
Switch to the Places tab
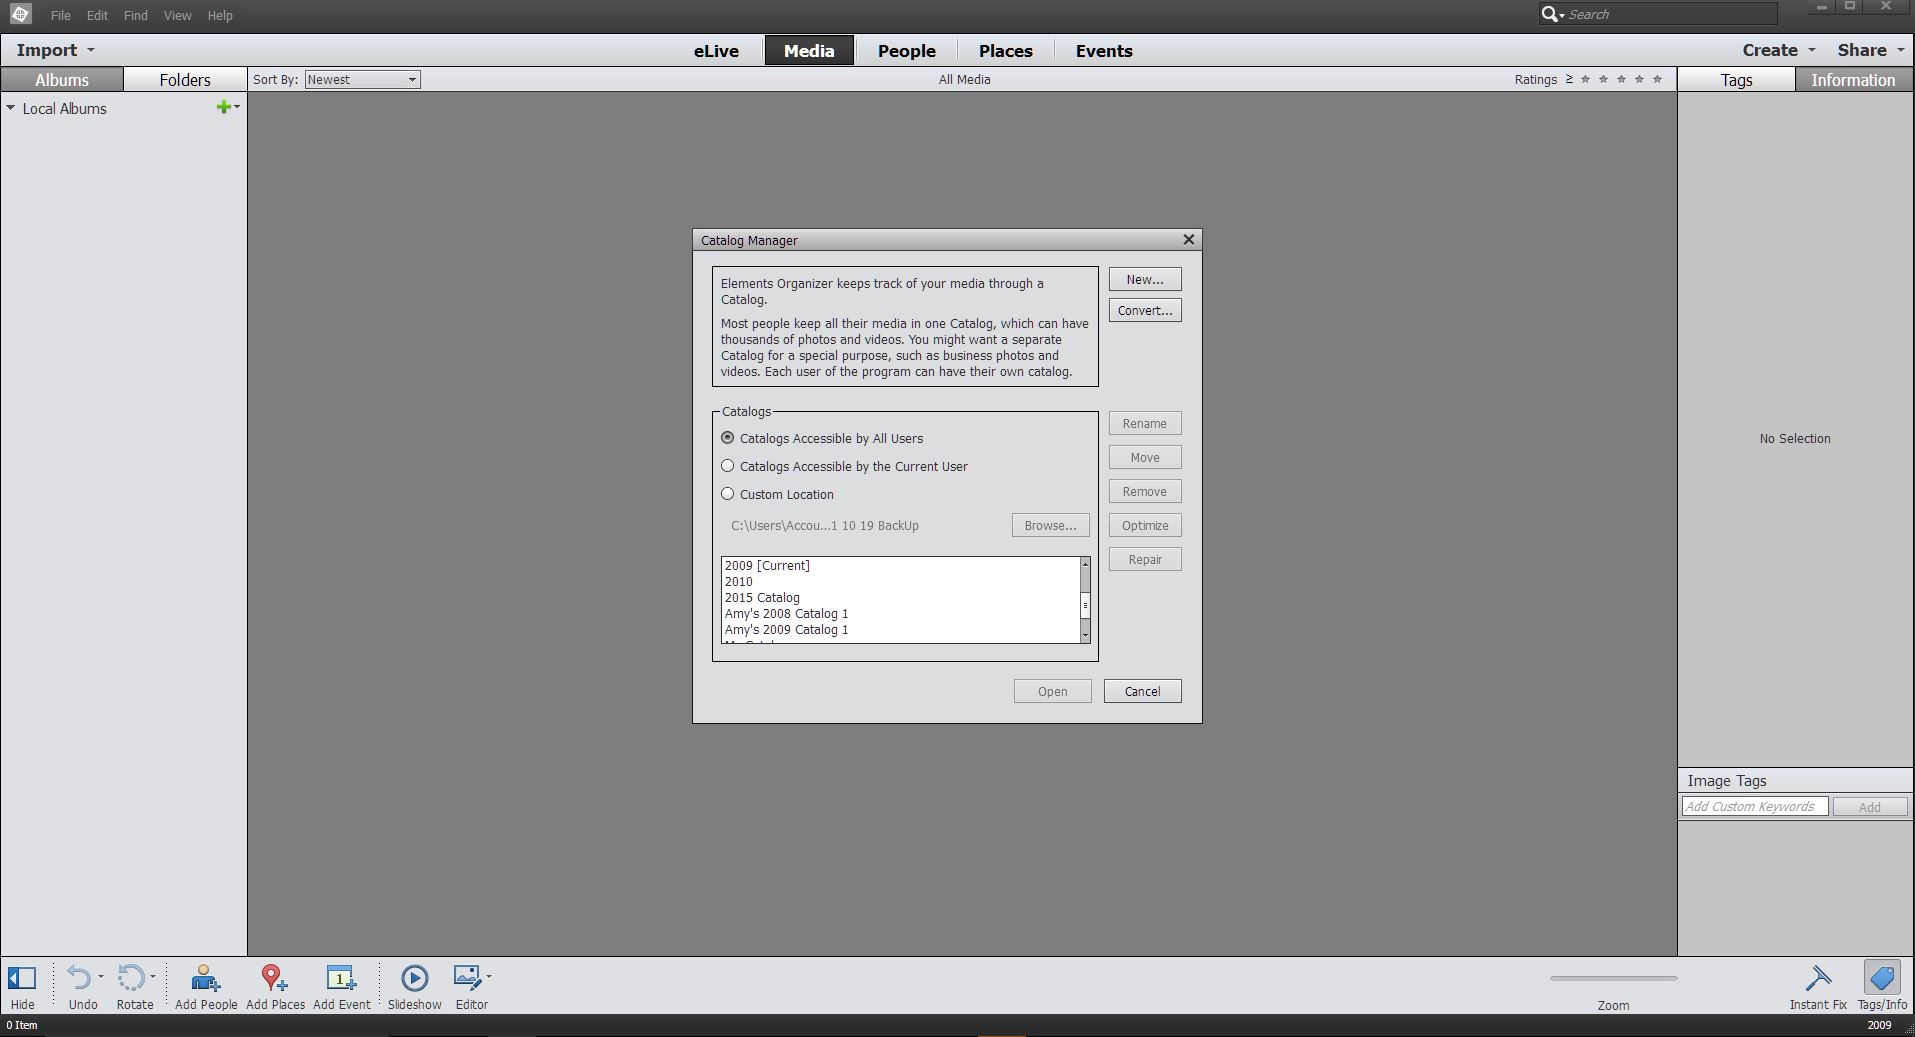coord(1005,51)
